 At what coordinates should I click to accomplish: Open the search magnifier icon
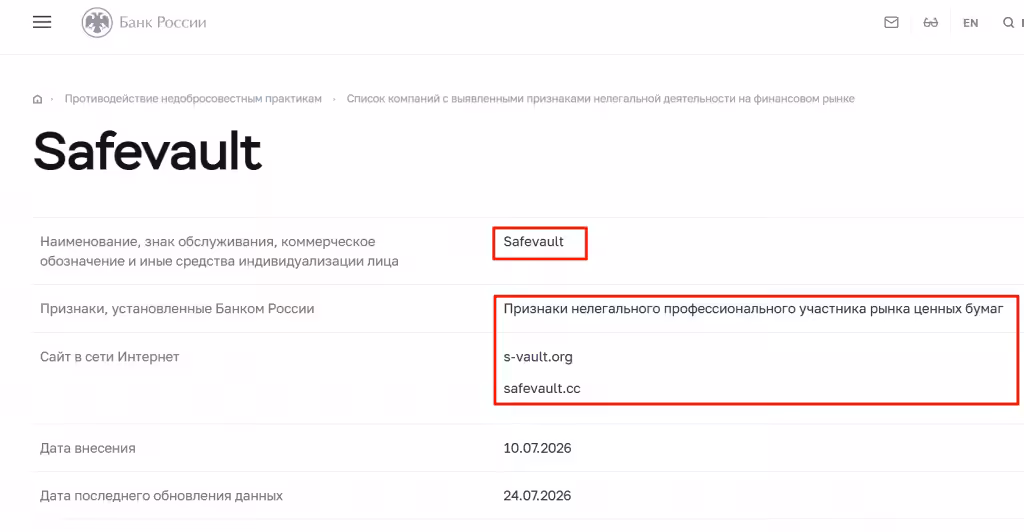(x=1008, y=23)
